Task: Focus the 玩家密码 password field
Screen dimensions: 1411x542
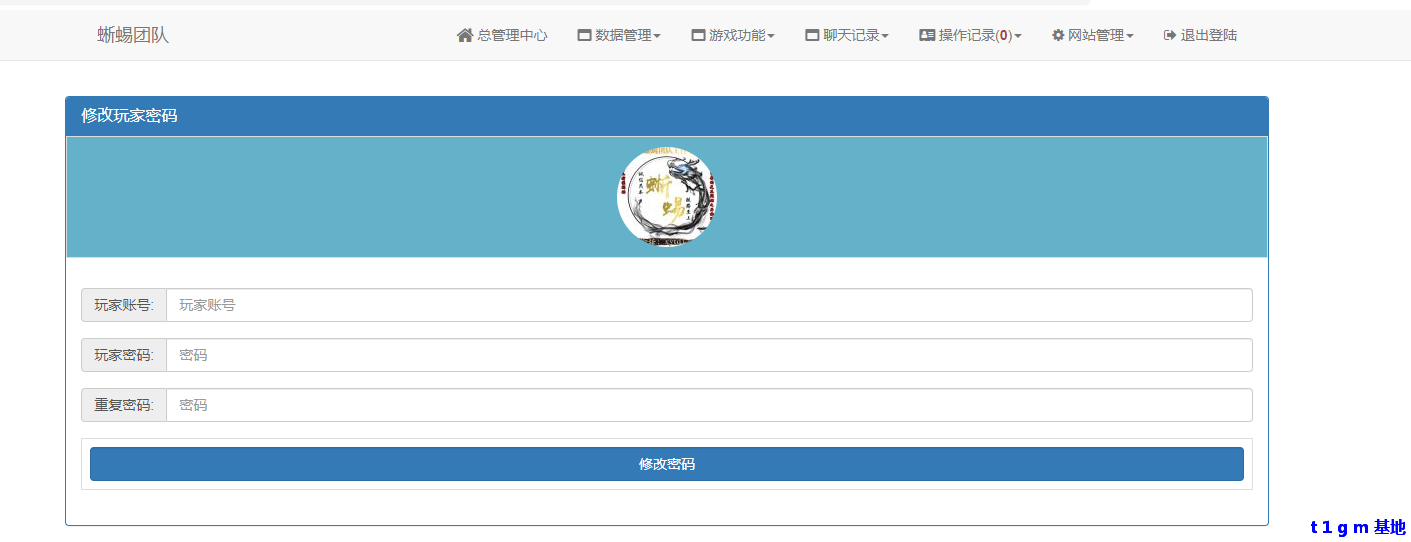Action: pos(708,355)
